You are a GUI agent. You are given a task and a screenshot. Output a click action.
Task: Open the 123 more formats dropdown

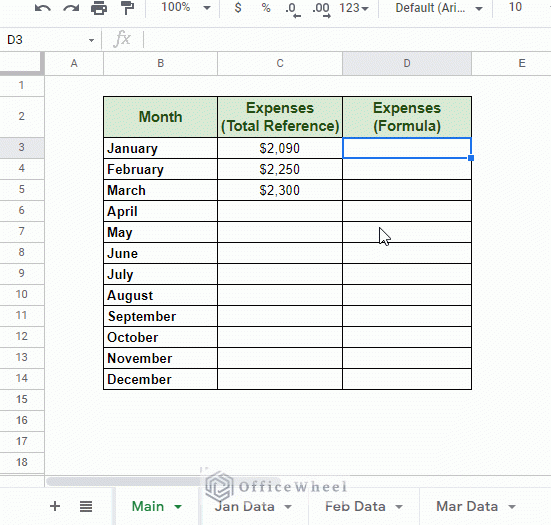(x=354, y=8)
